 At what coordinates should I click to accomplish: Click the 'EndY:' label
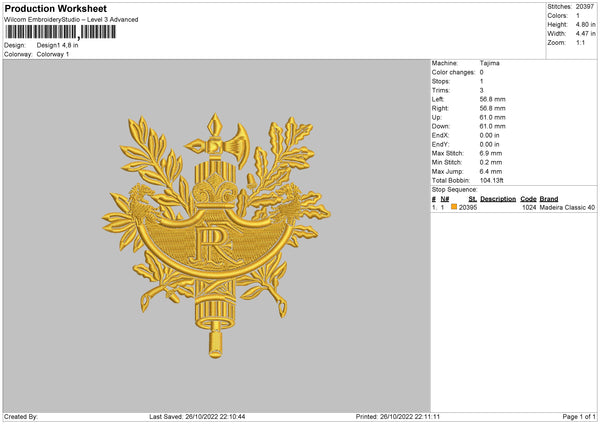pyautogui.click(x=440, y=145)
